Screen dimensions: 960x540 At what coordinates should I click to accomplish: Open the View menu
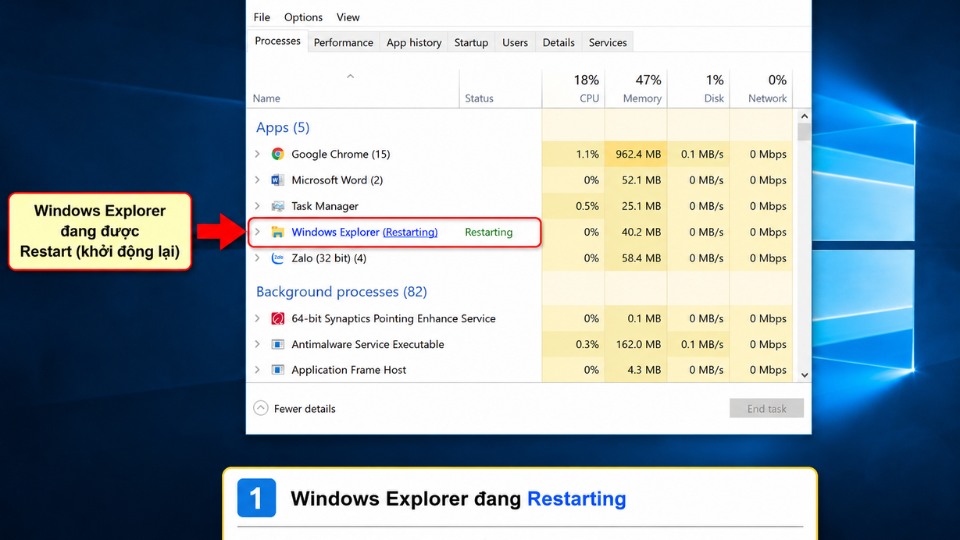(348, 17)
